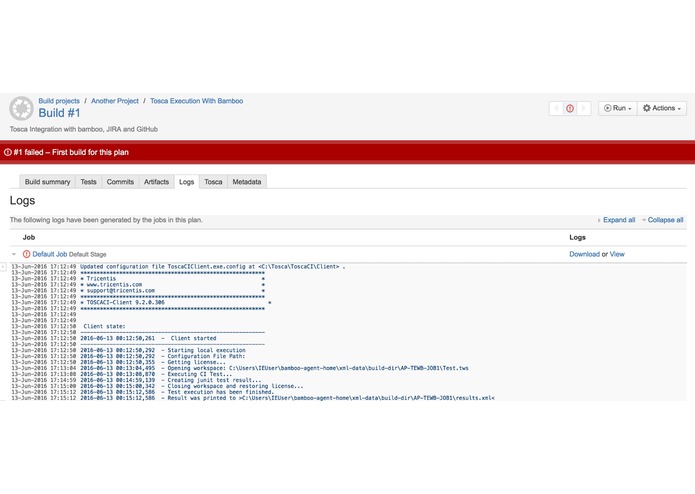The image size is (695, 494).
Task: Open Another Project breadcrumb link
Action: [115, 101]
